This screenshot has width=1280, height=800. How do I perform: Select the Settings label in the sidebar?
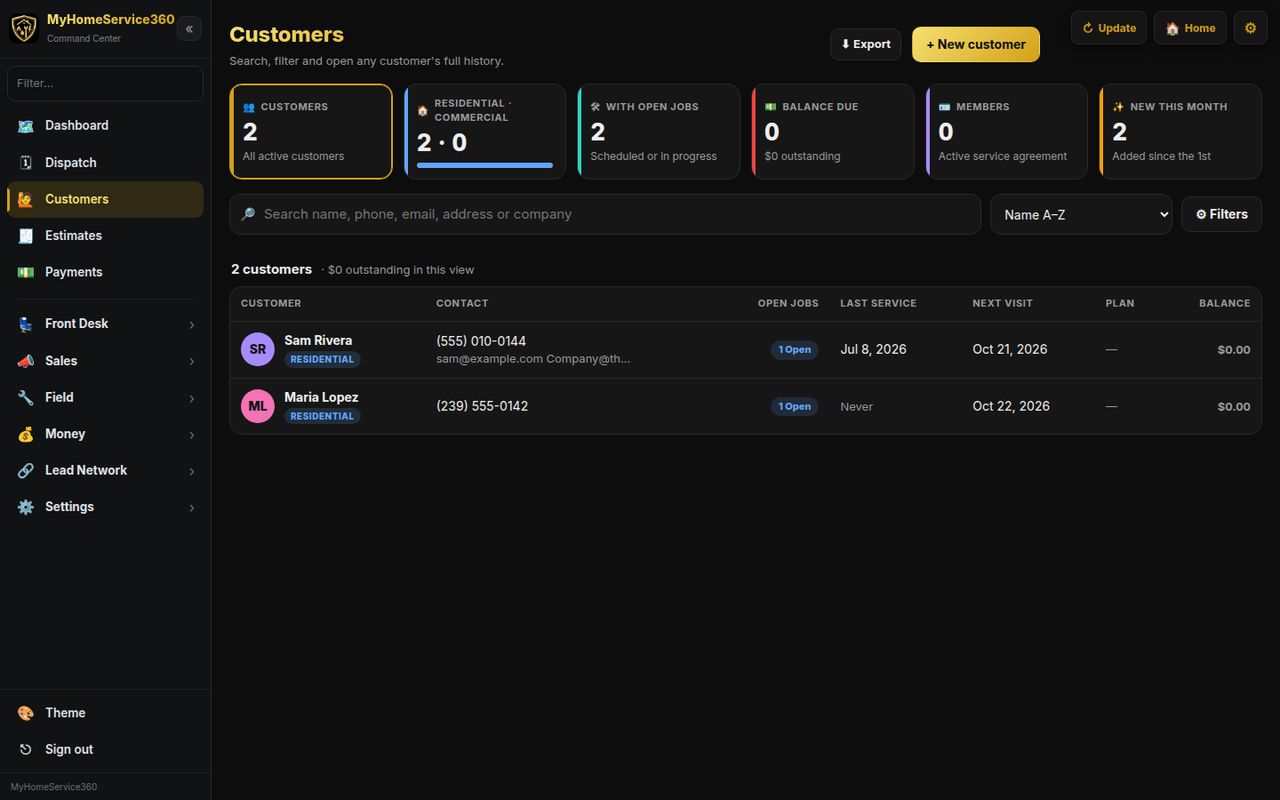pos(69,507)
